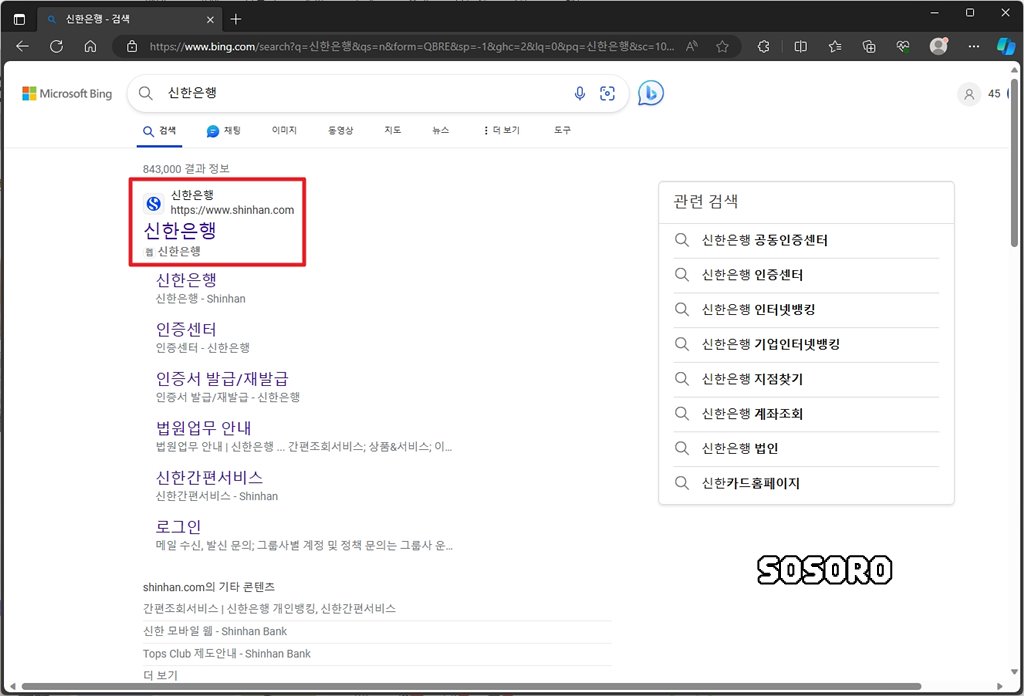This screenshot has width=1024, height=696.
Task: Open Read aloud icon in address bar
Action: [x=692, y=46]
